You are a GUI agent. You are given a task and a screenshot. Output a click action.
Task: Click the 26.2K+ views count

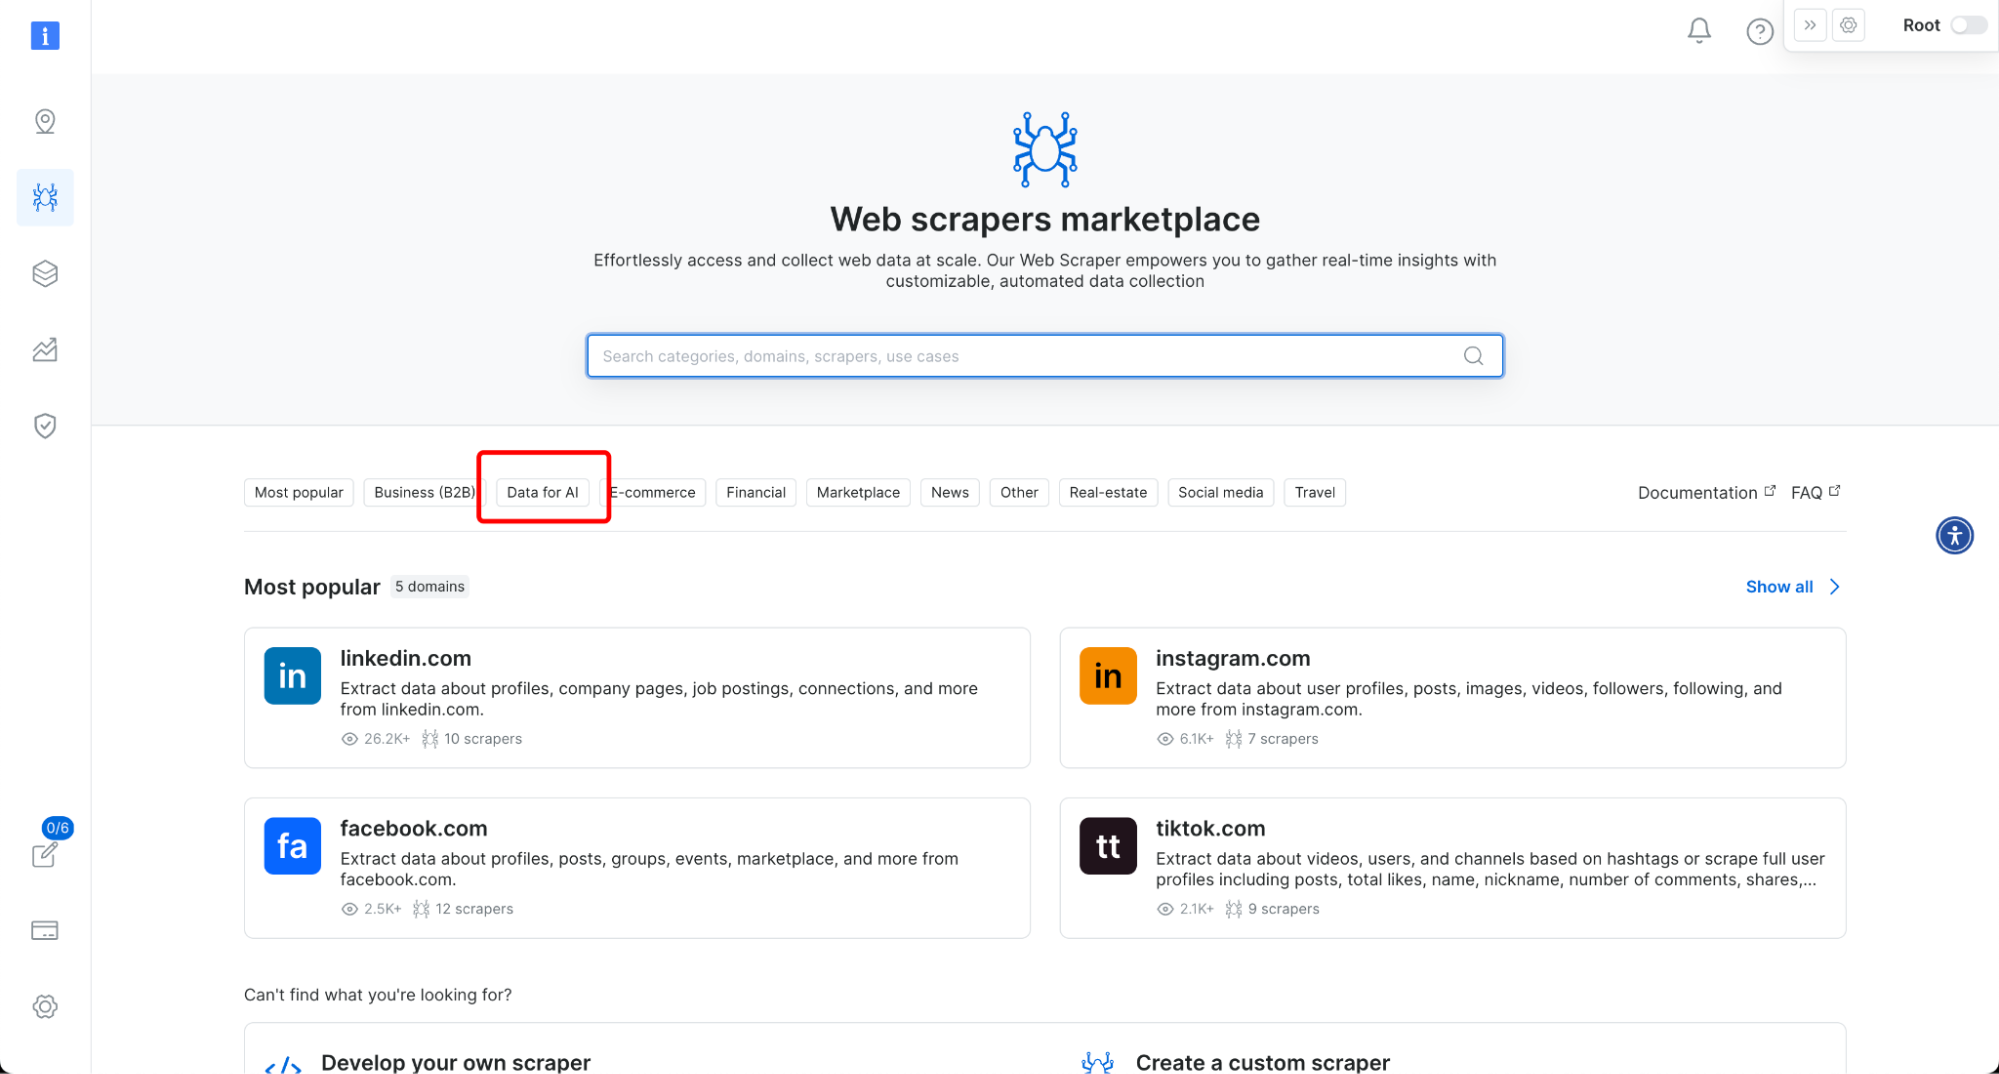387,739
